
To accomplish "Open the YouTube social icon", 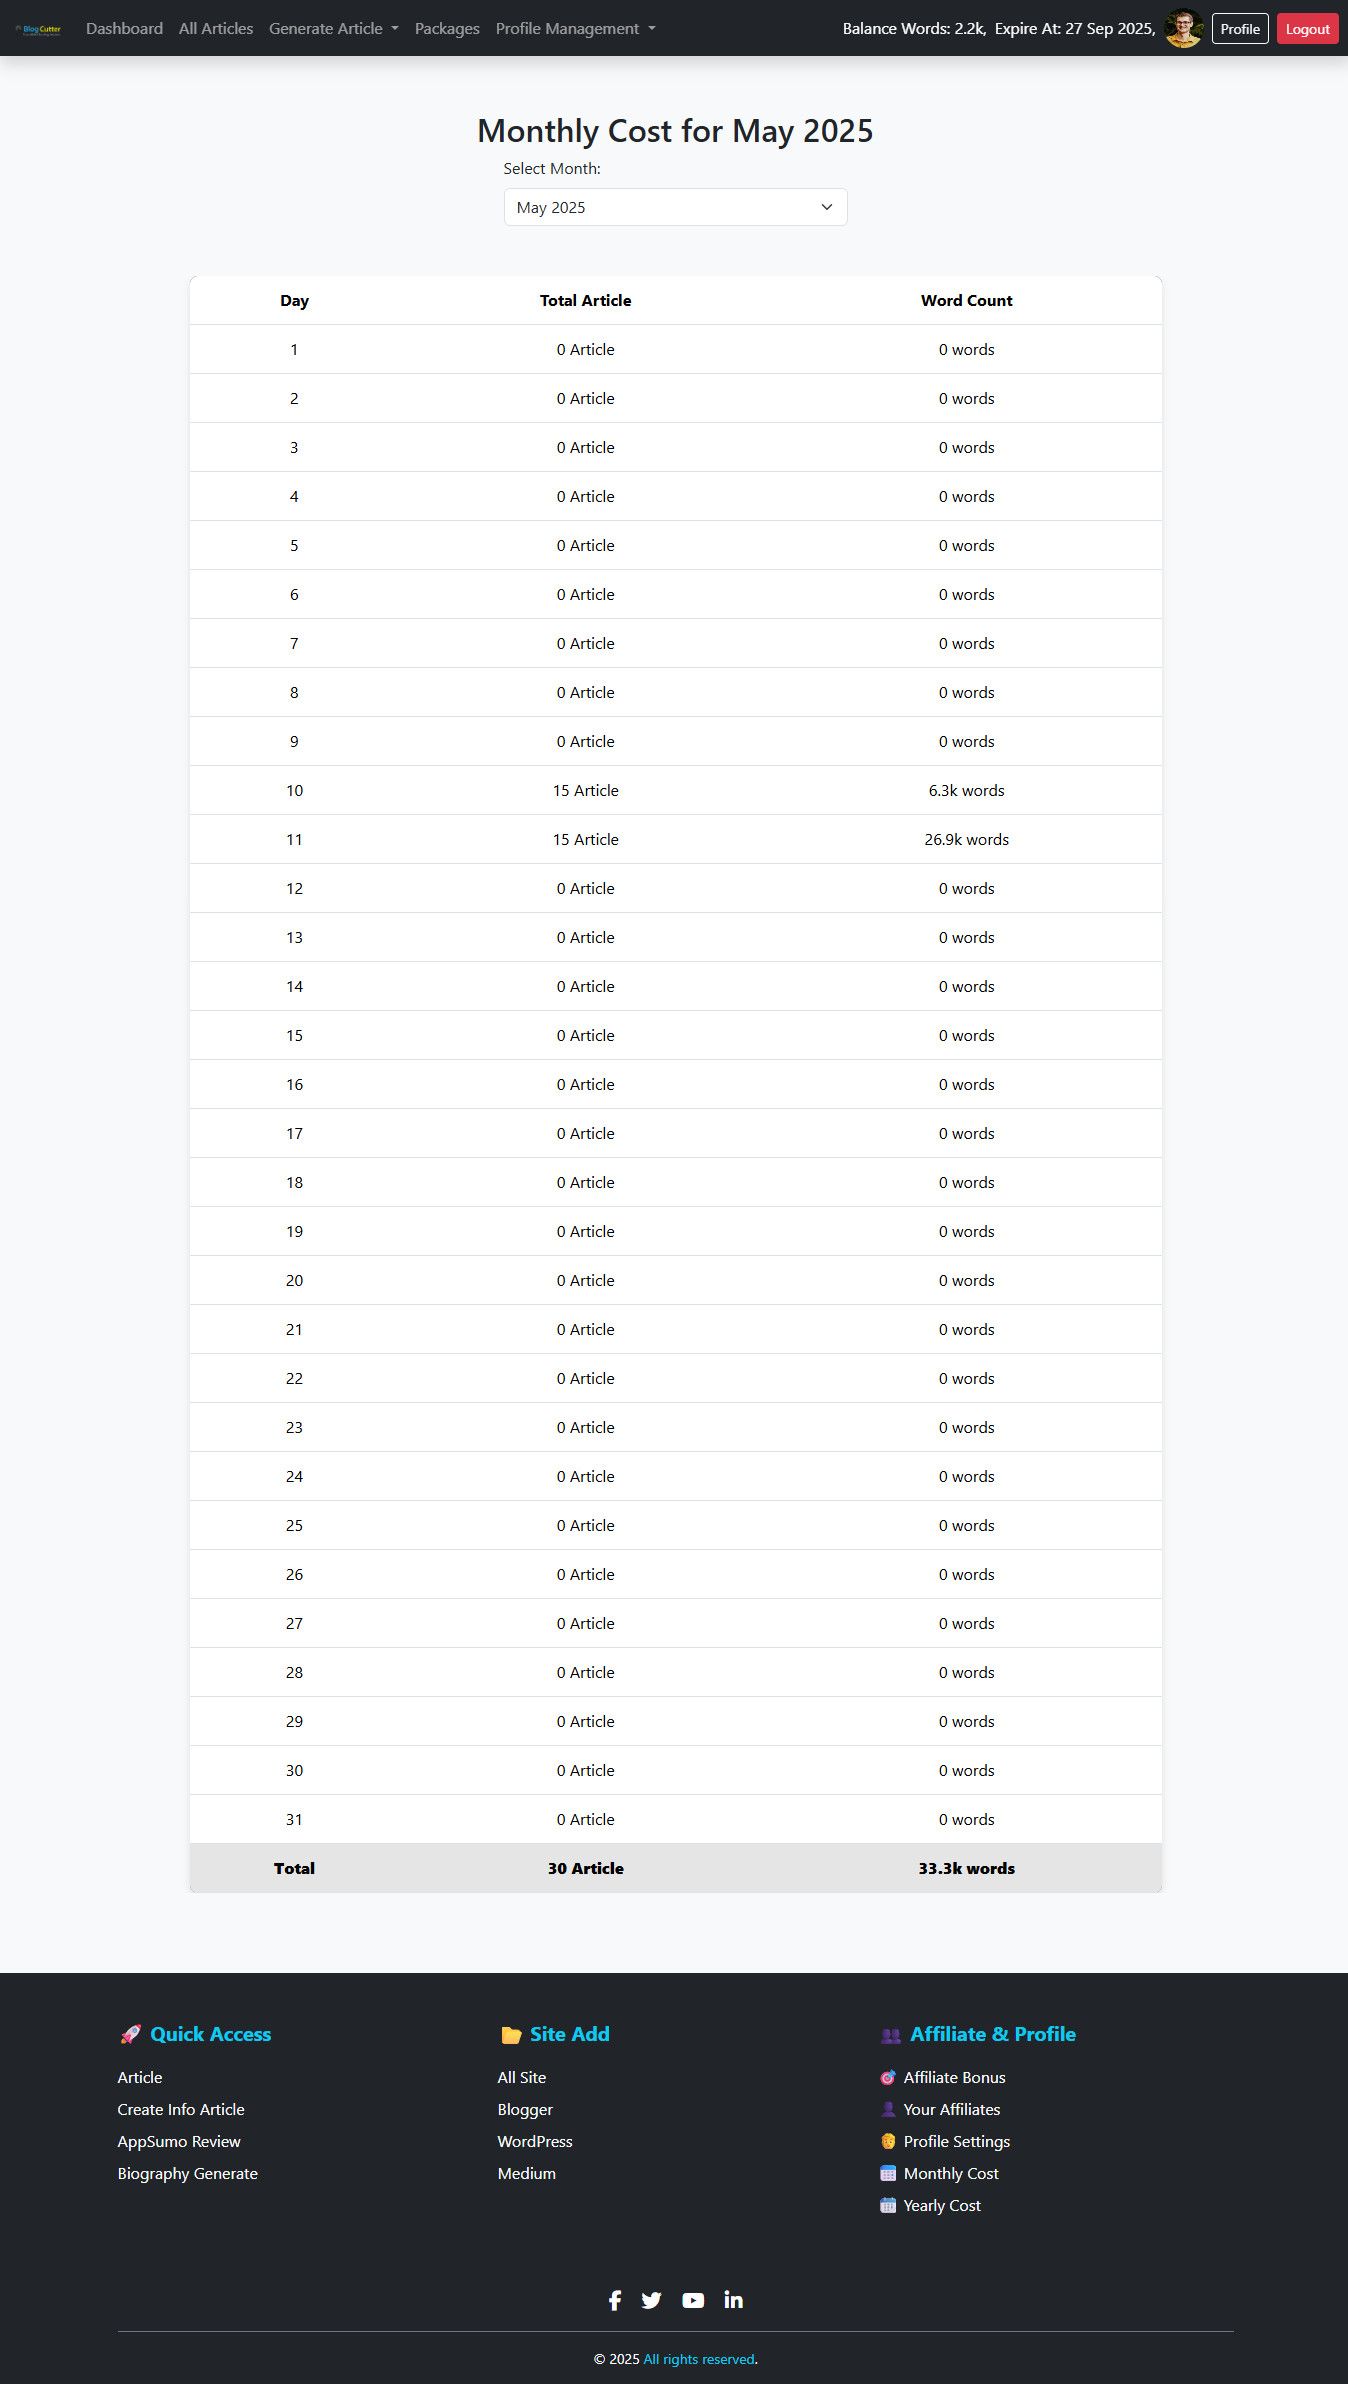I will point(693,2300).
